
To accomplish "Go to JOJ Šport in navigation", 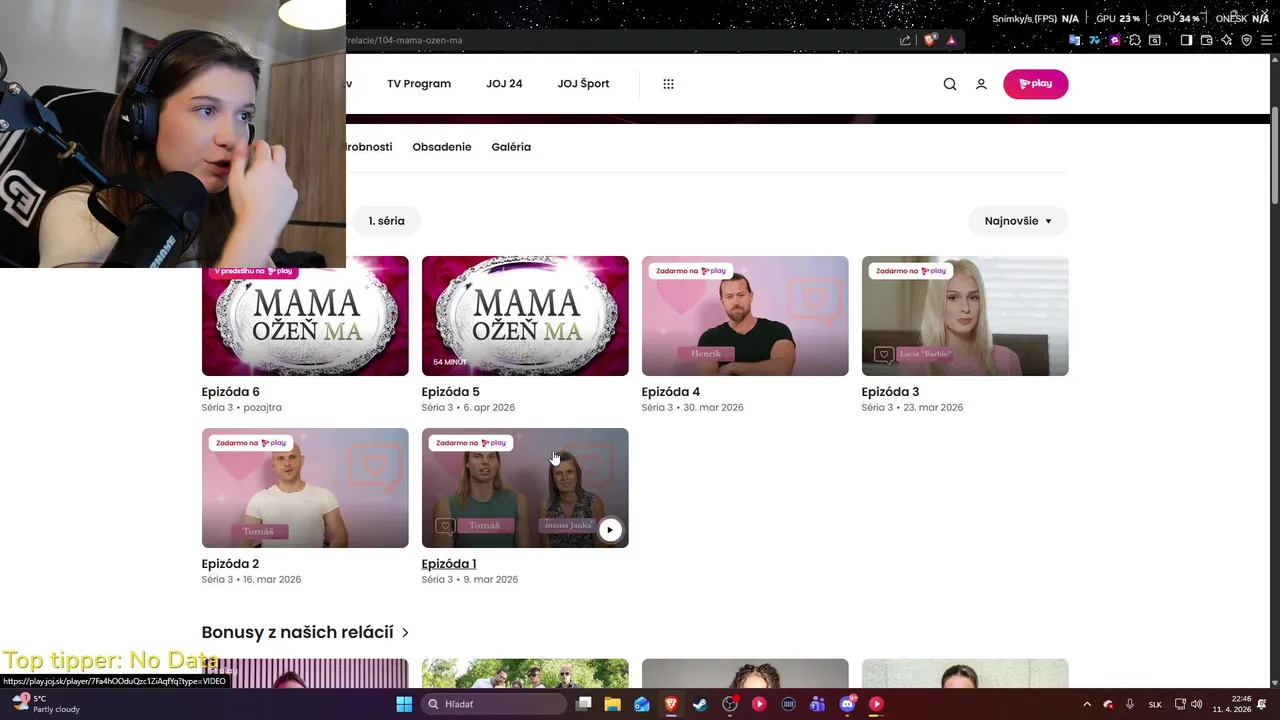I will click(x=583, y=84).
